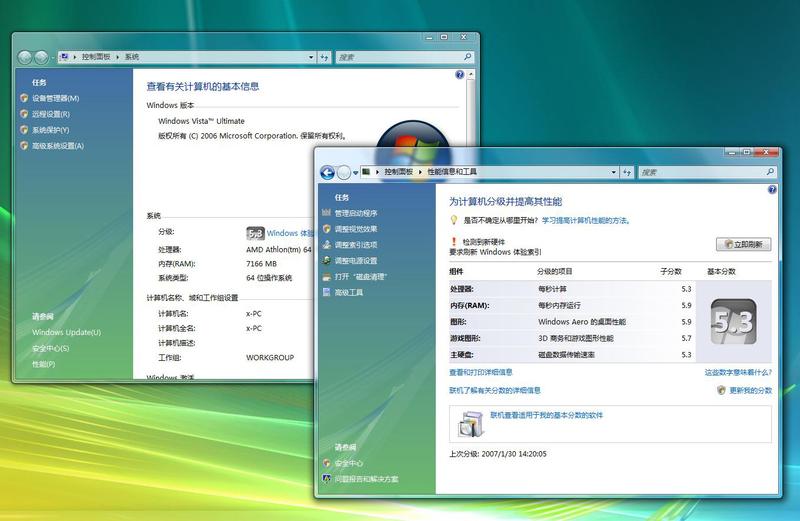
Task: Click 控制面板 breadcrumb in System window
Action: click(96, 57)
